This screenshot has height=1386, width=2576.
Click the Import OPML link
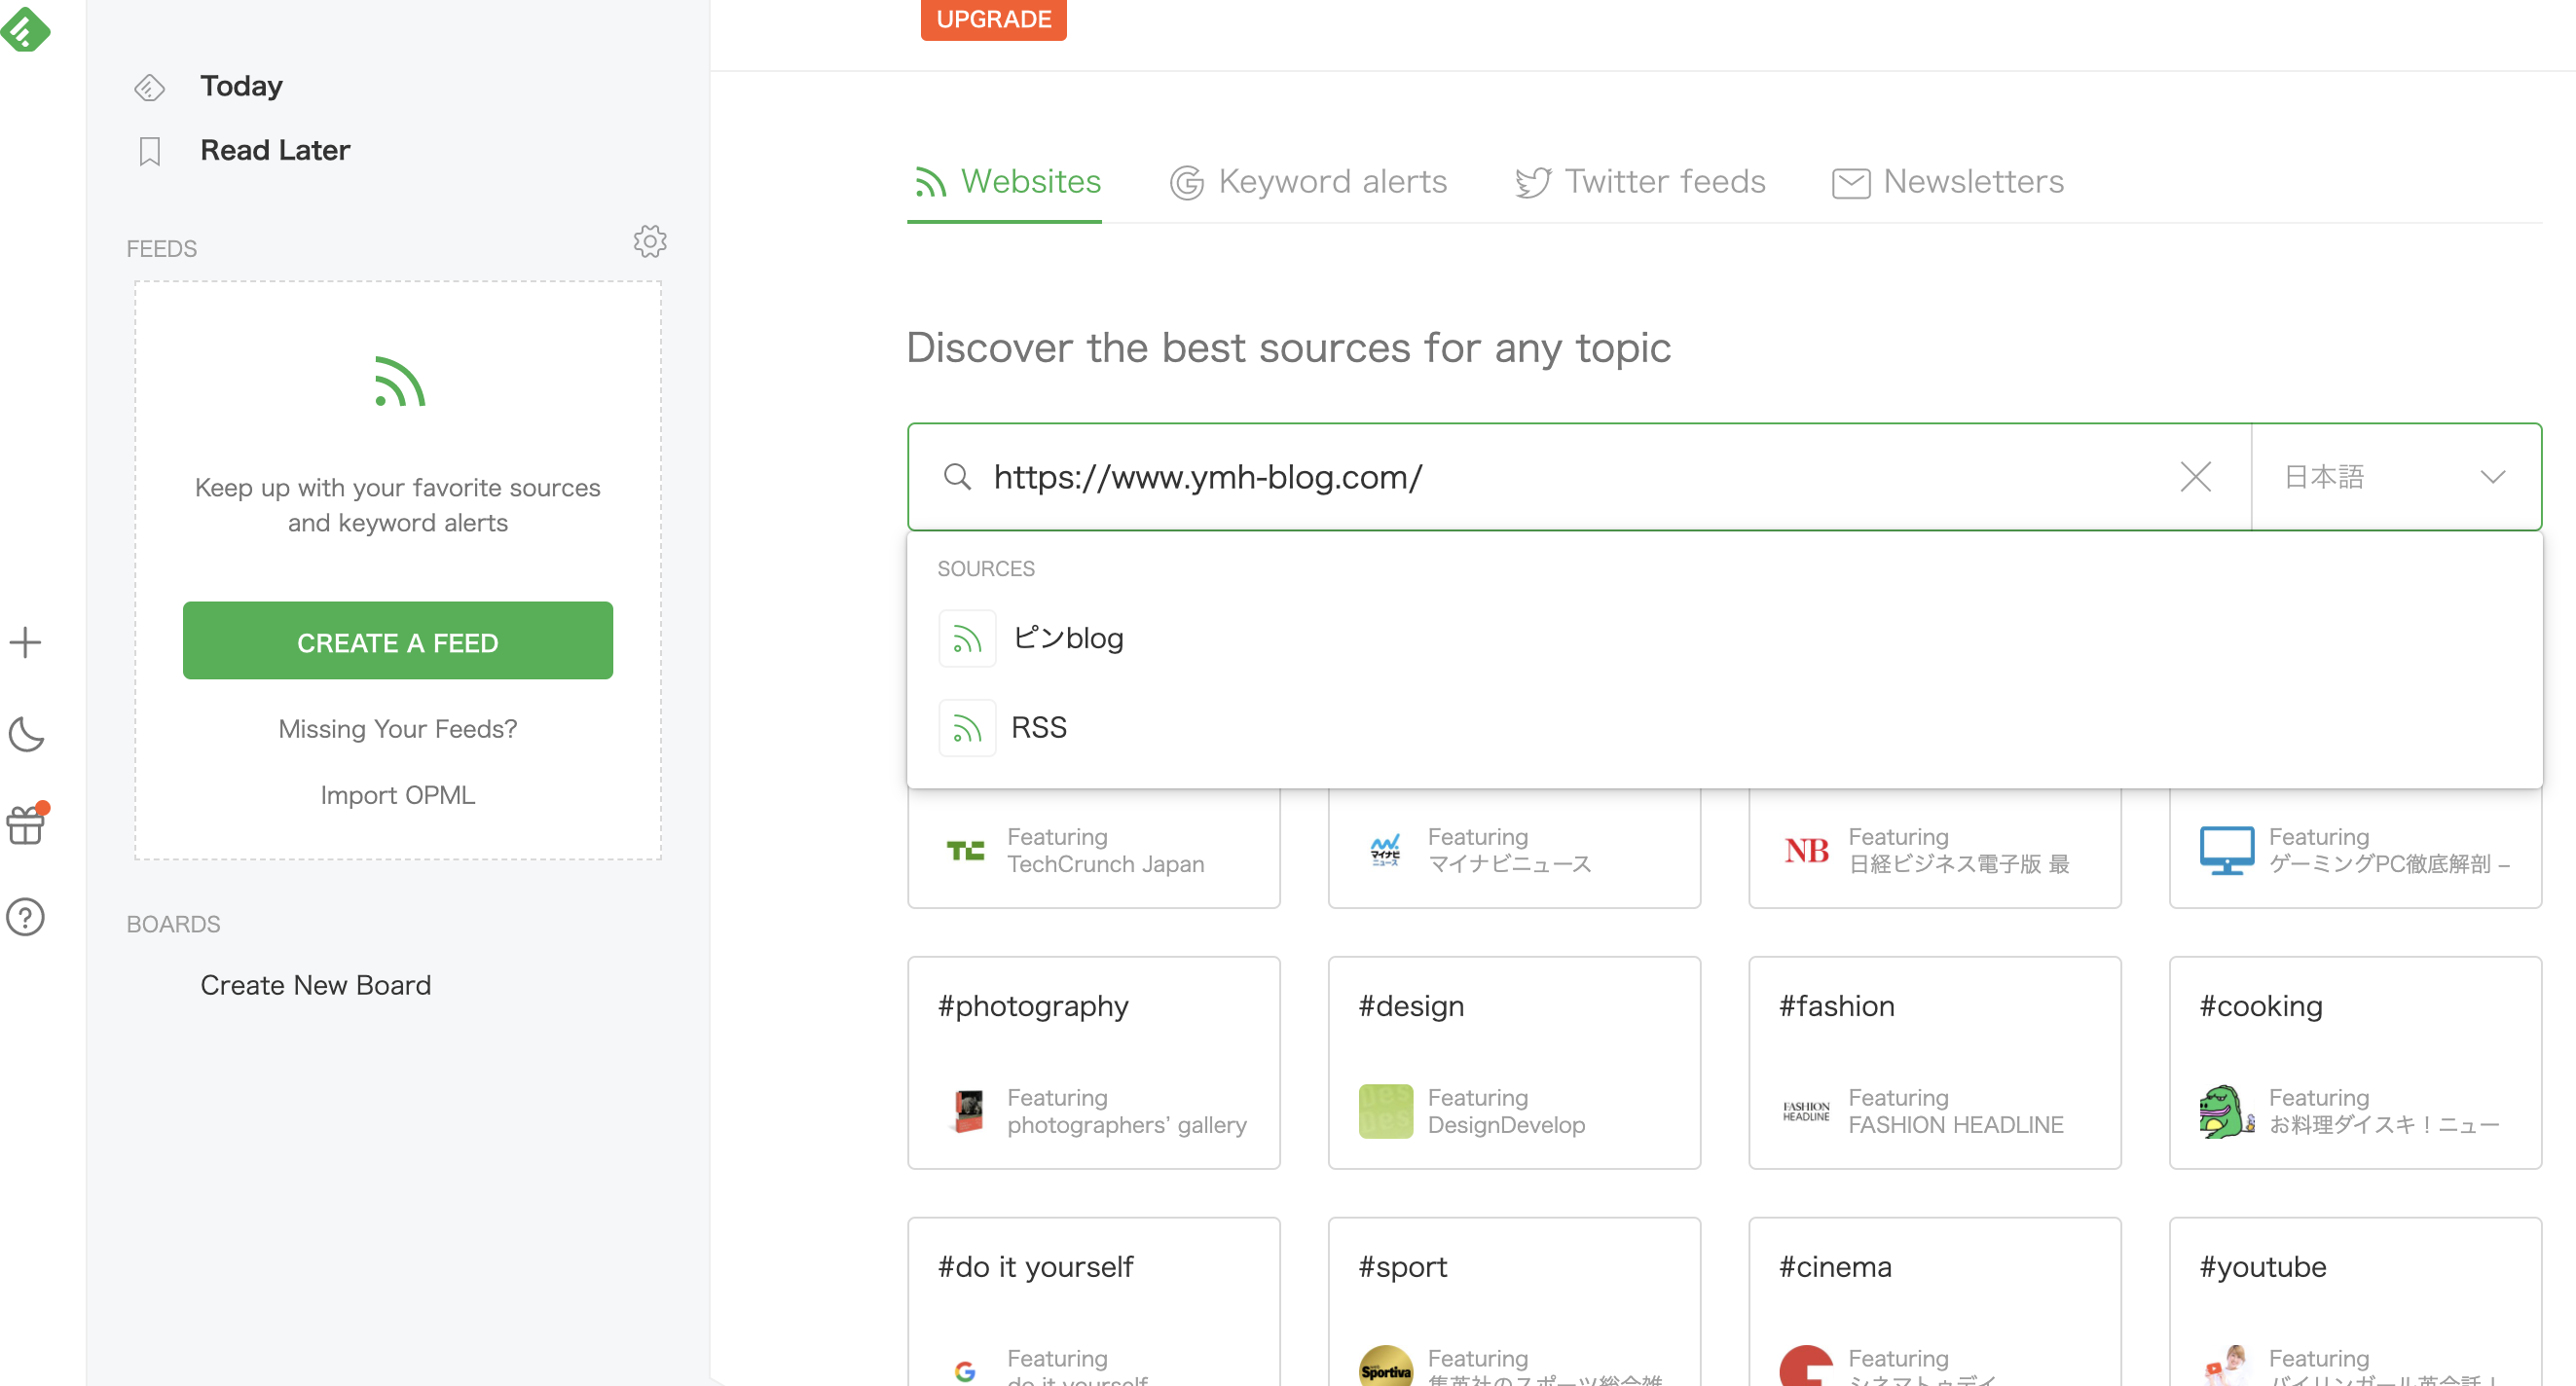tap(397, 795)
